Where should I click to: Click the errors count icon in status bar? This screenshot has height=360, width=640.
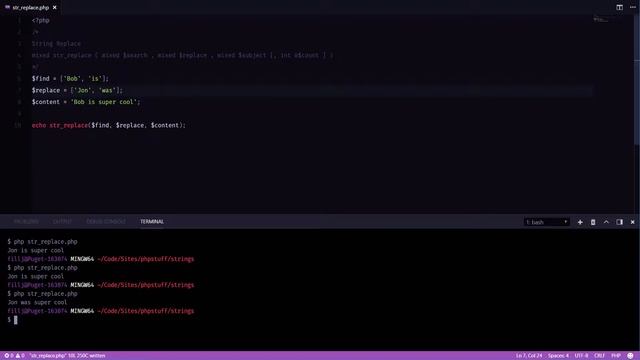pos(9,356)
